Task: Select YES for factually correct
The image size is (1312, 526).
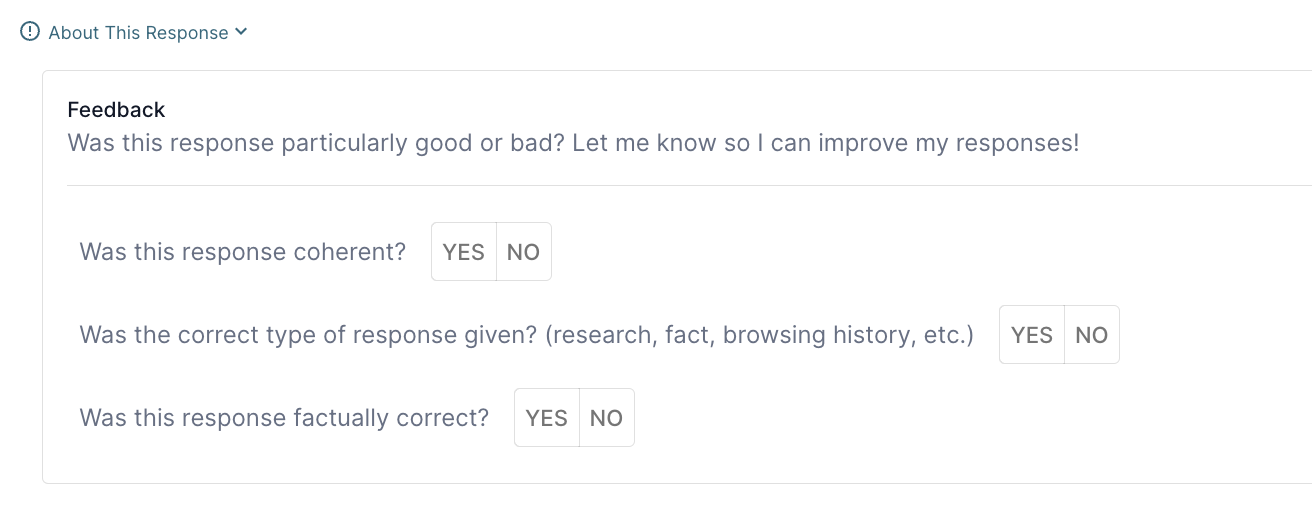Action: tap(546, 418)
